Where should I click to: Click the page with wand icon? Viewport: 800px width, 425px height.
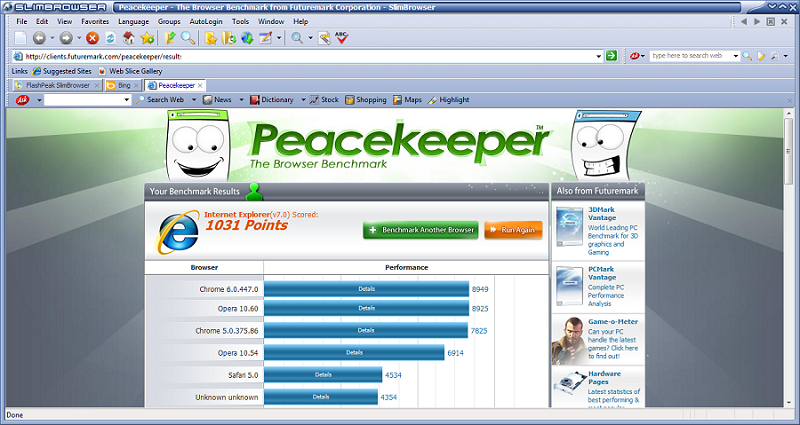pyautogui.click(x=324, y=38)
